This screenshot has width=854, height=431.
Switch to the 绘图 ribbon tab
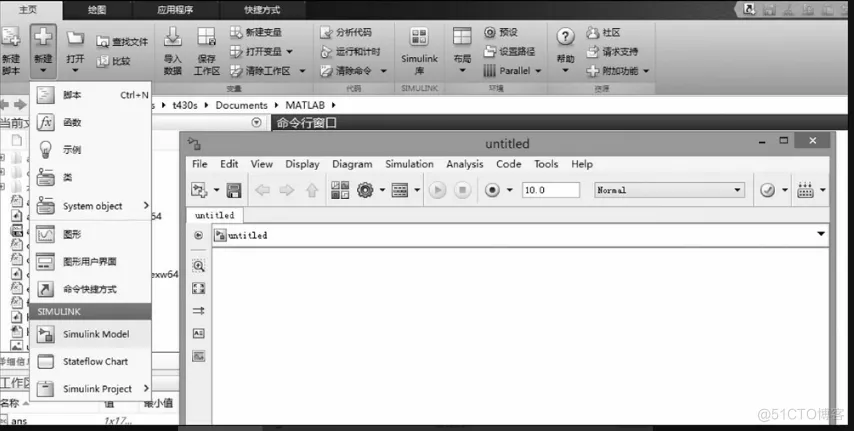97,9
